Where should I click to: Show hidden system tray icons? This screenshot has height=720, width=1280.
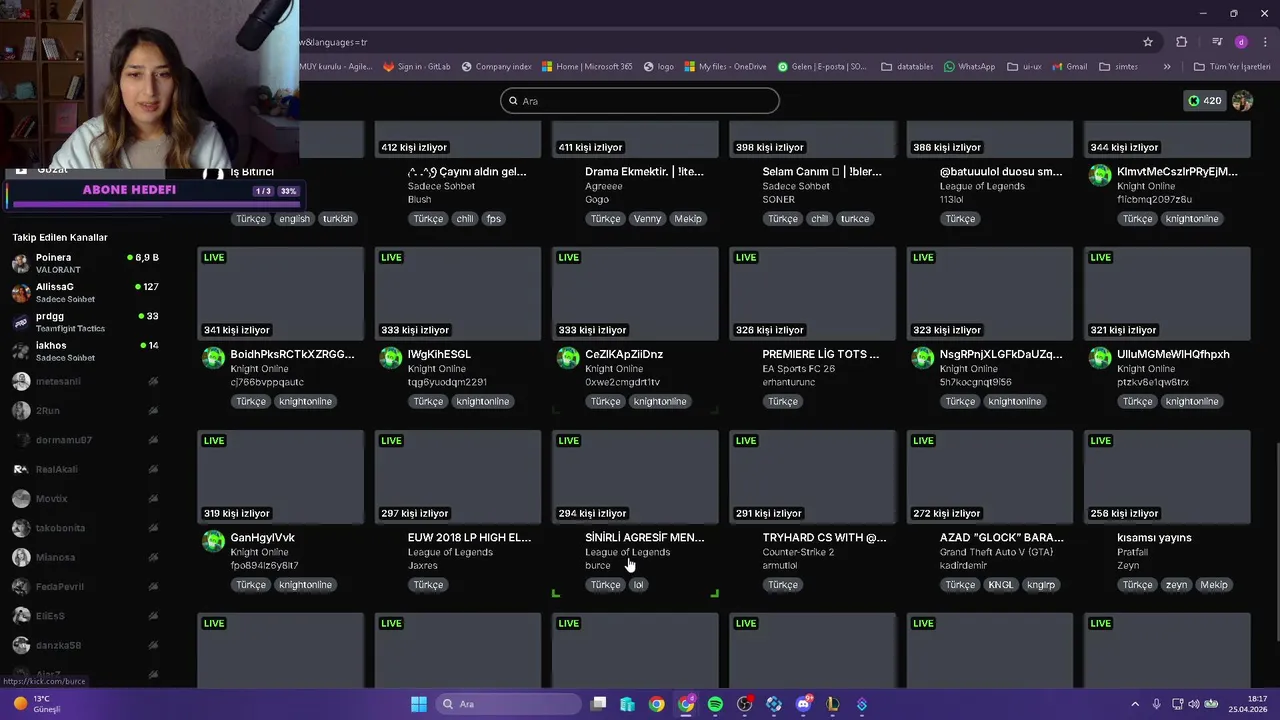[x=1135, y=704]
